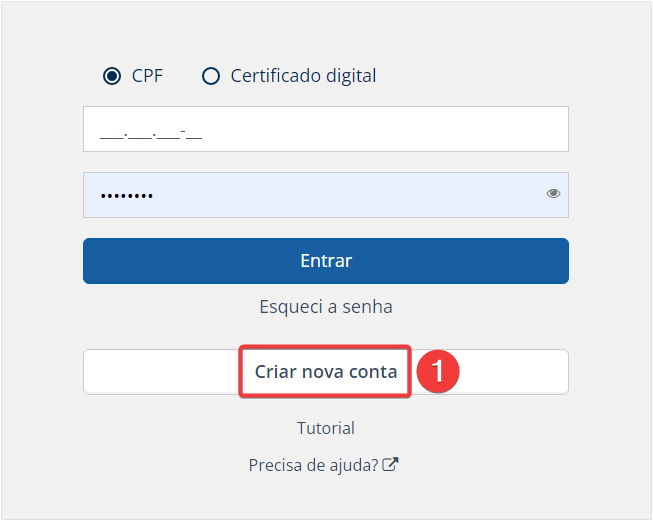Viewport: 653px width, 521px height.
Task: Click the word "senha" in the forgot-password link
Action: (367, 307)
